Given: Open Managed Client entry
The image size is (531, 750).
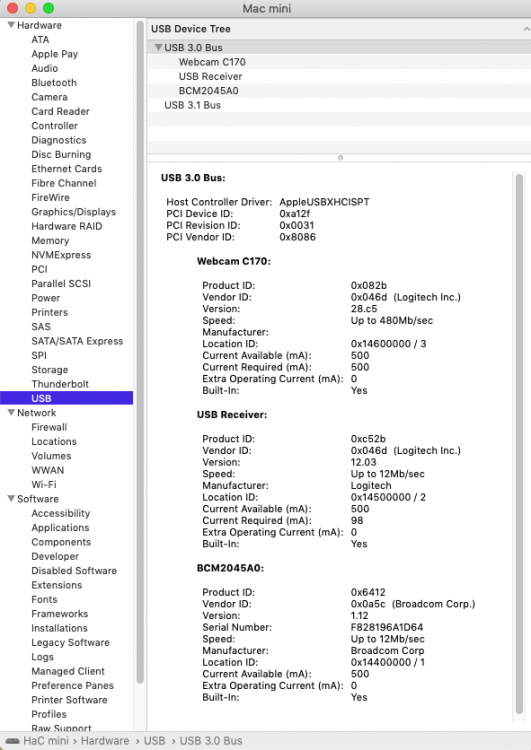Looking at the screenshot, I should point(68,671).
